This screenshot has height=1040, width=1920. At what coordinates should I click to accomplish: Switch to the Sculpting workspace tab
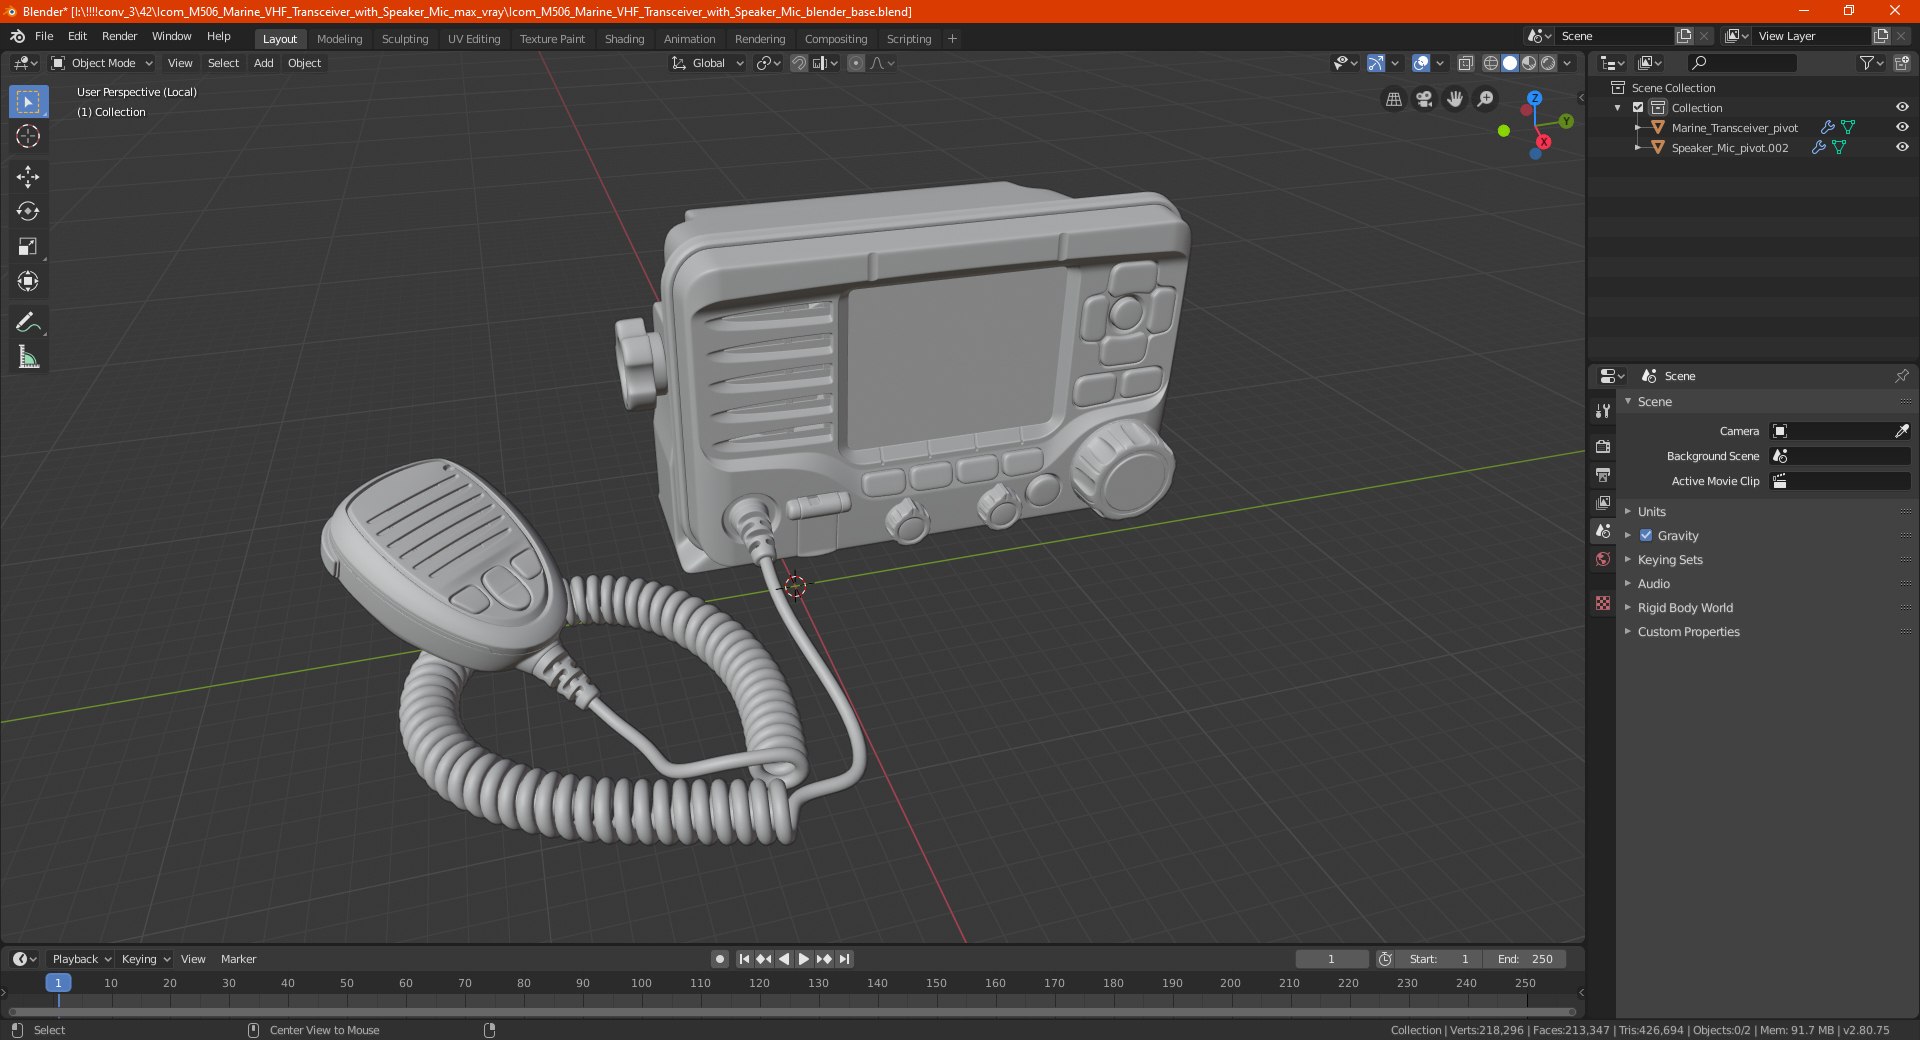click(x=404, y=39)
